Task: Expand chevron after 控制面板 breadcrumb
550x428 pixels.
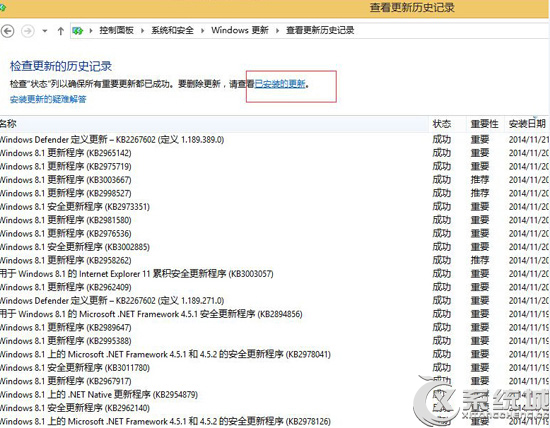Action: [142, 31]
